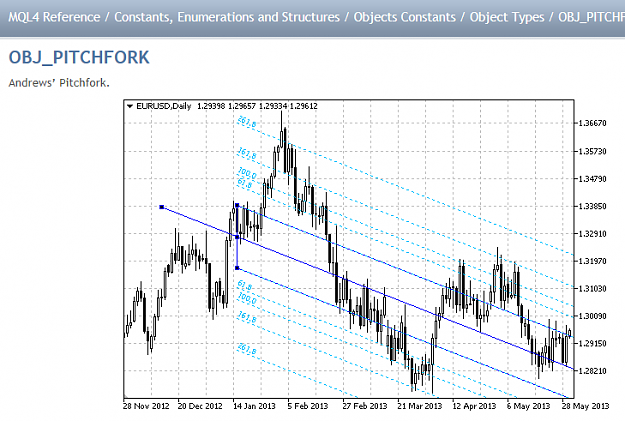Click the 27 Feb 2013 date label
625x421 pixels.
[x=365, y=406]
